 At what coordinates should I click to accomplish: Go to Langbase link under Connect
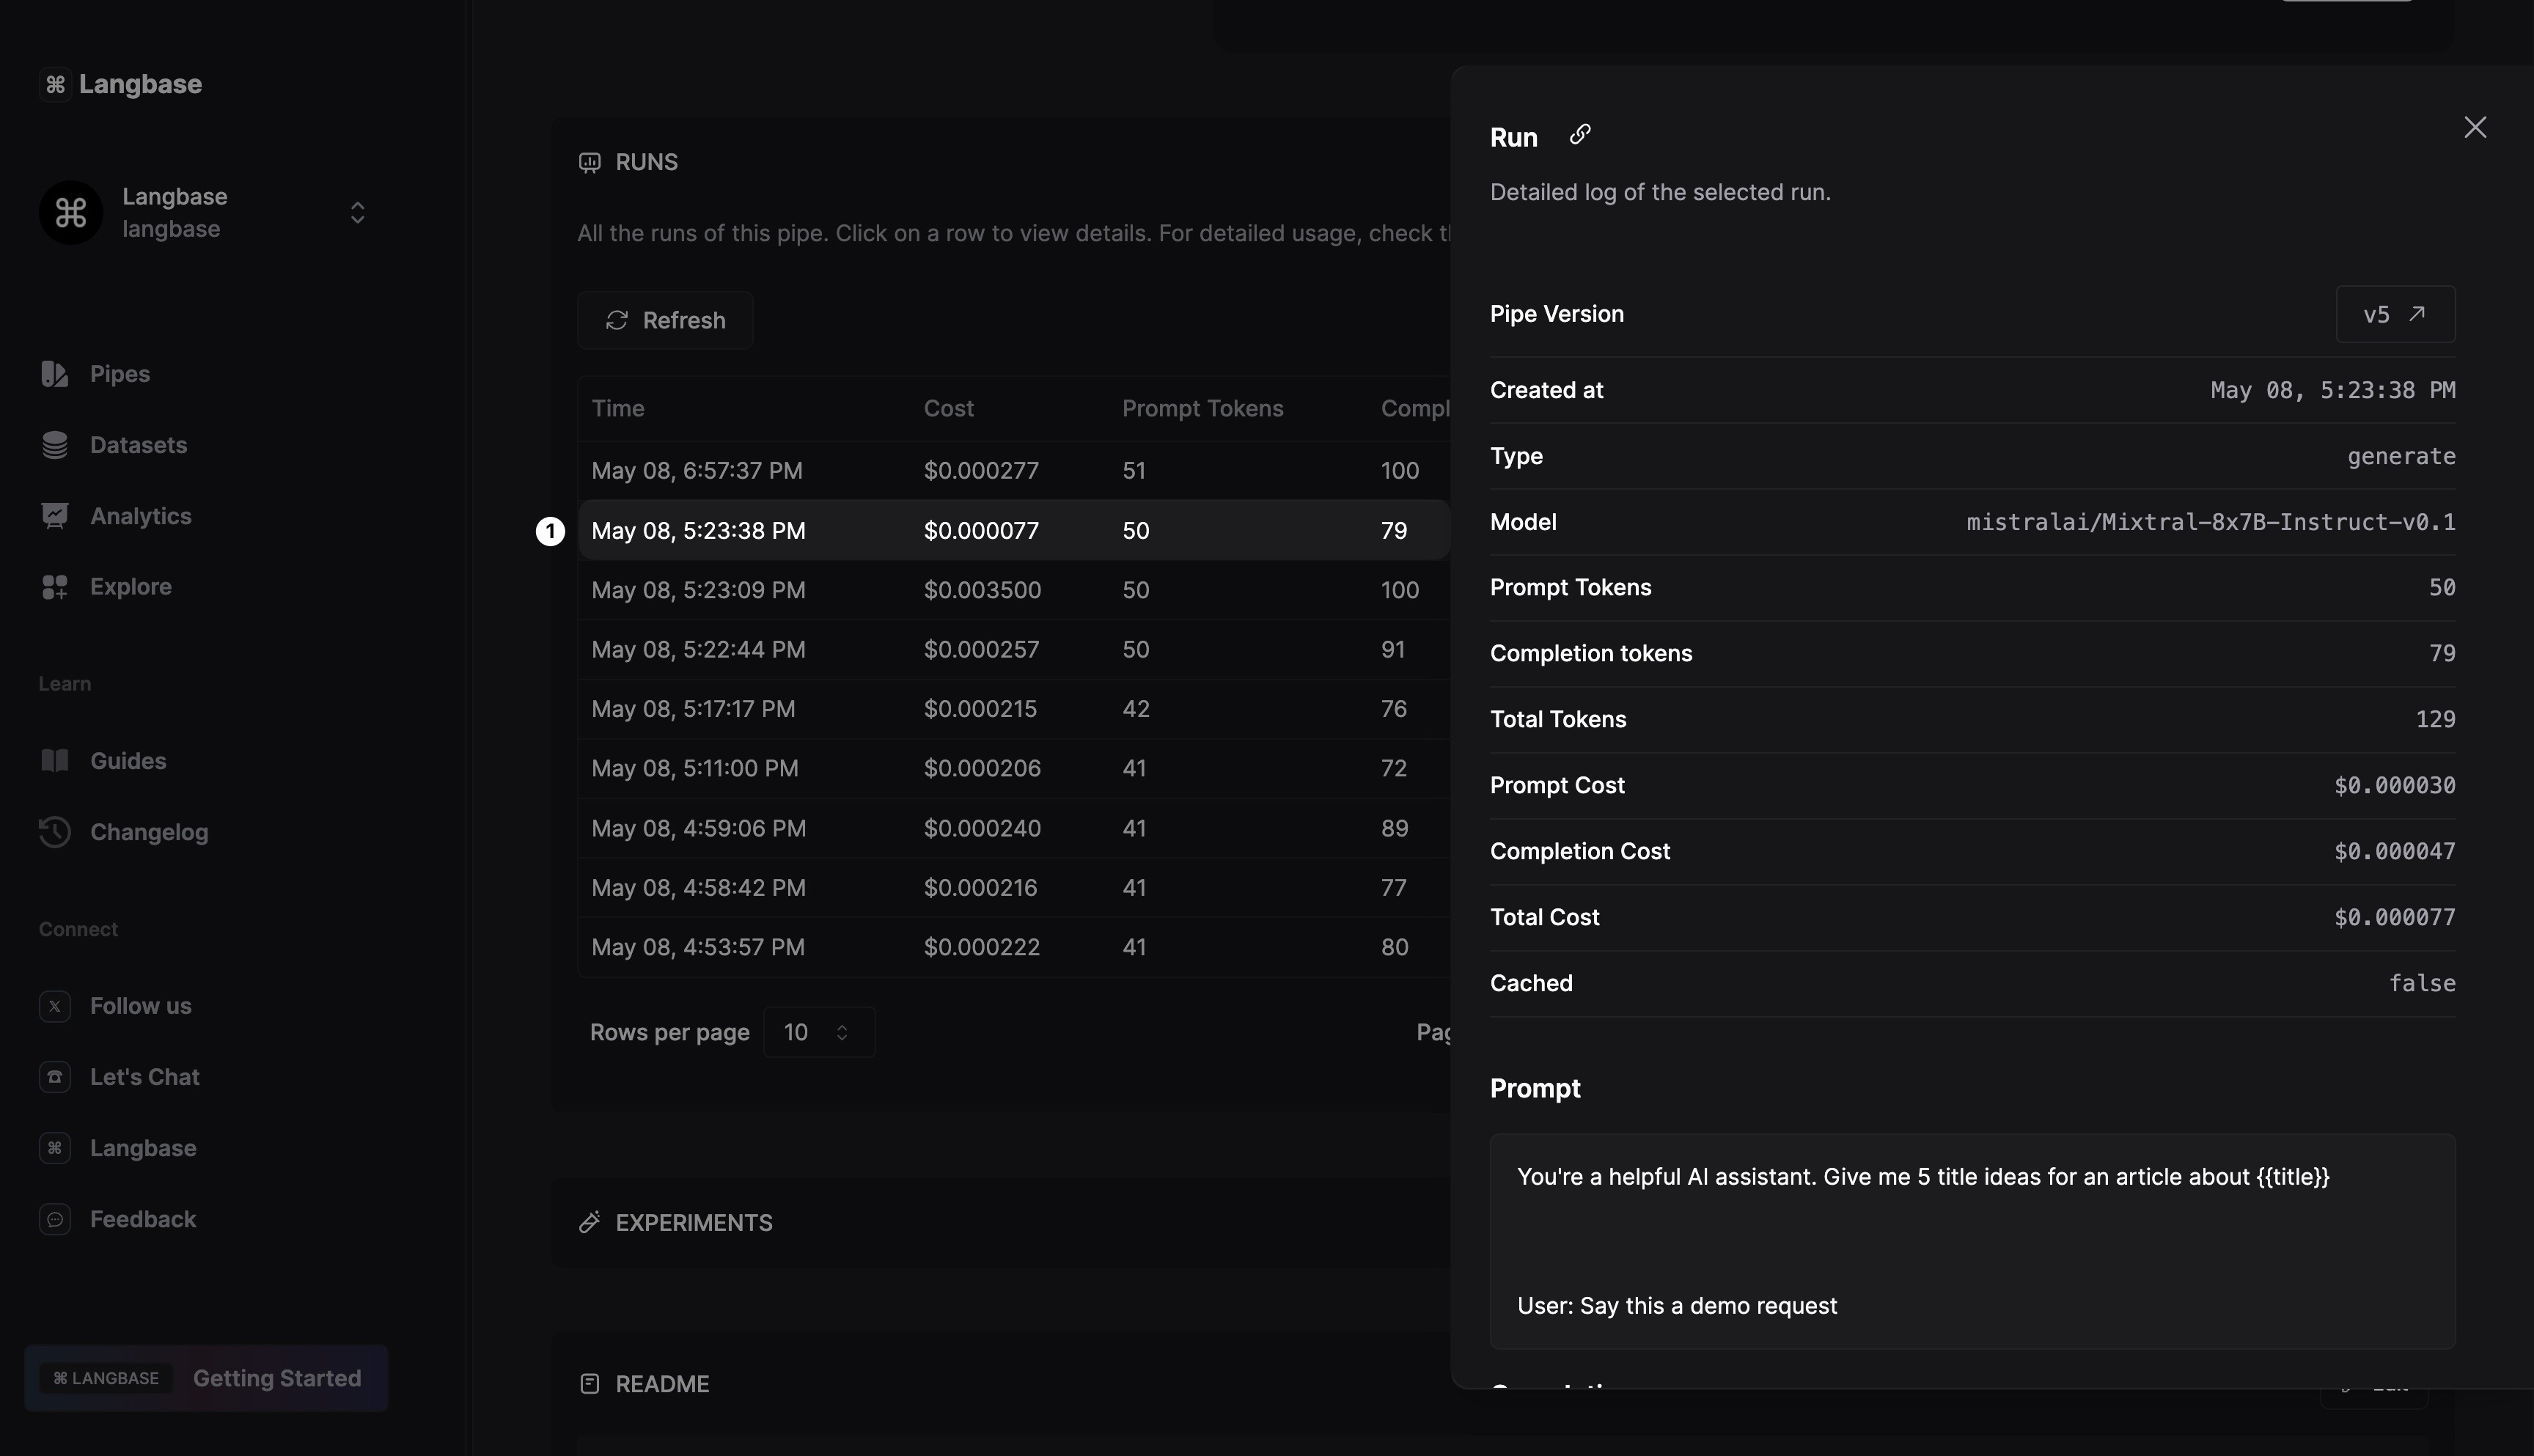pyautogui.click(x=143, y=1148)
